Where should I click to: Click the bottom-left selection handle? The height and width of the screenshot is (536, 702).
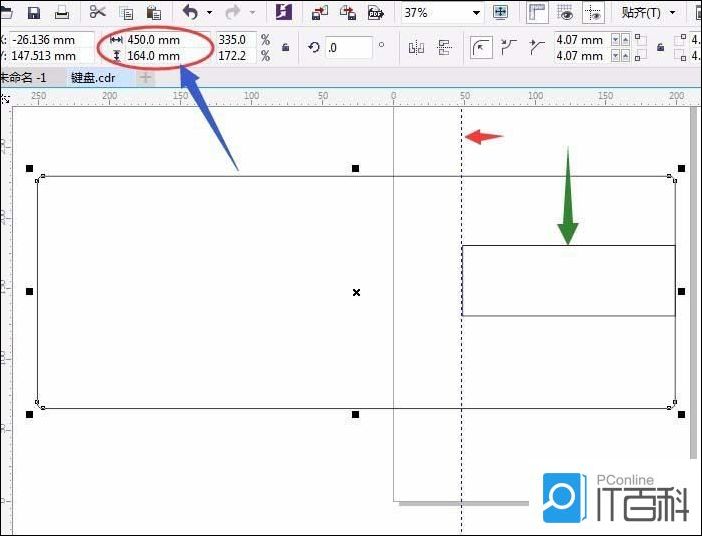point(30,415)
